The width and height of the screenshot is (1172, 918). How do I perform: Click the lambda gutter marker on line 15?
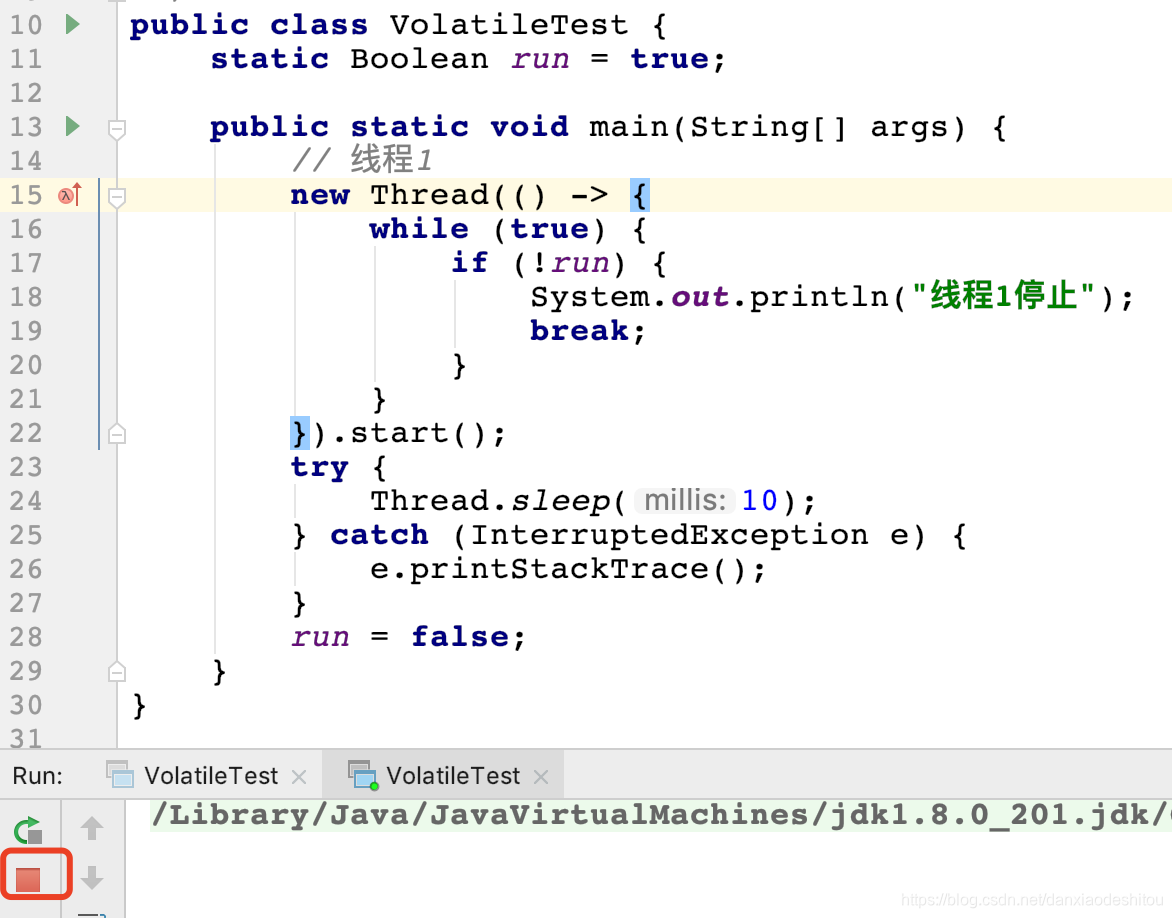click(70, 195)
